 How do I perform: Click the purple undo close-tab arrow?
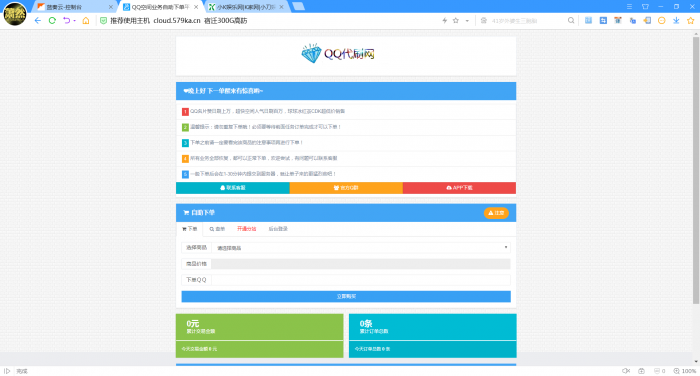(67, 21)
